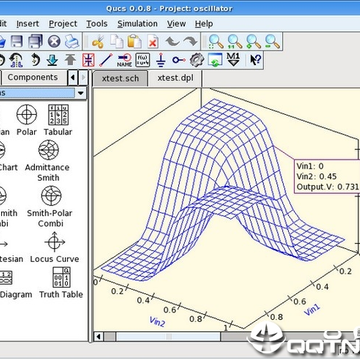Toggle the deactivate/activate component icon
The image size is (360, 360).
(88, 60)
